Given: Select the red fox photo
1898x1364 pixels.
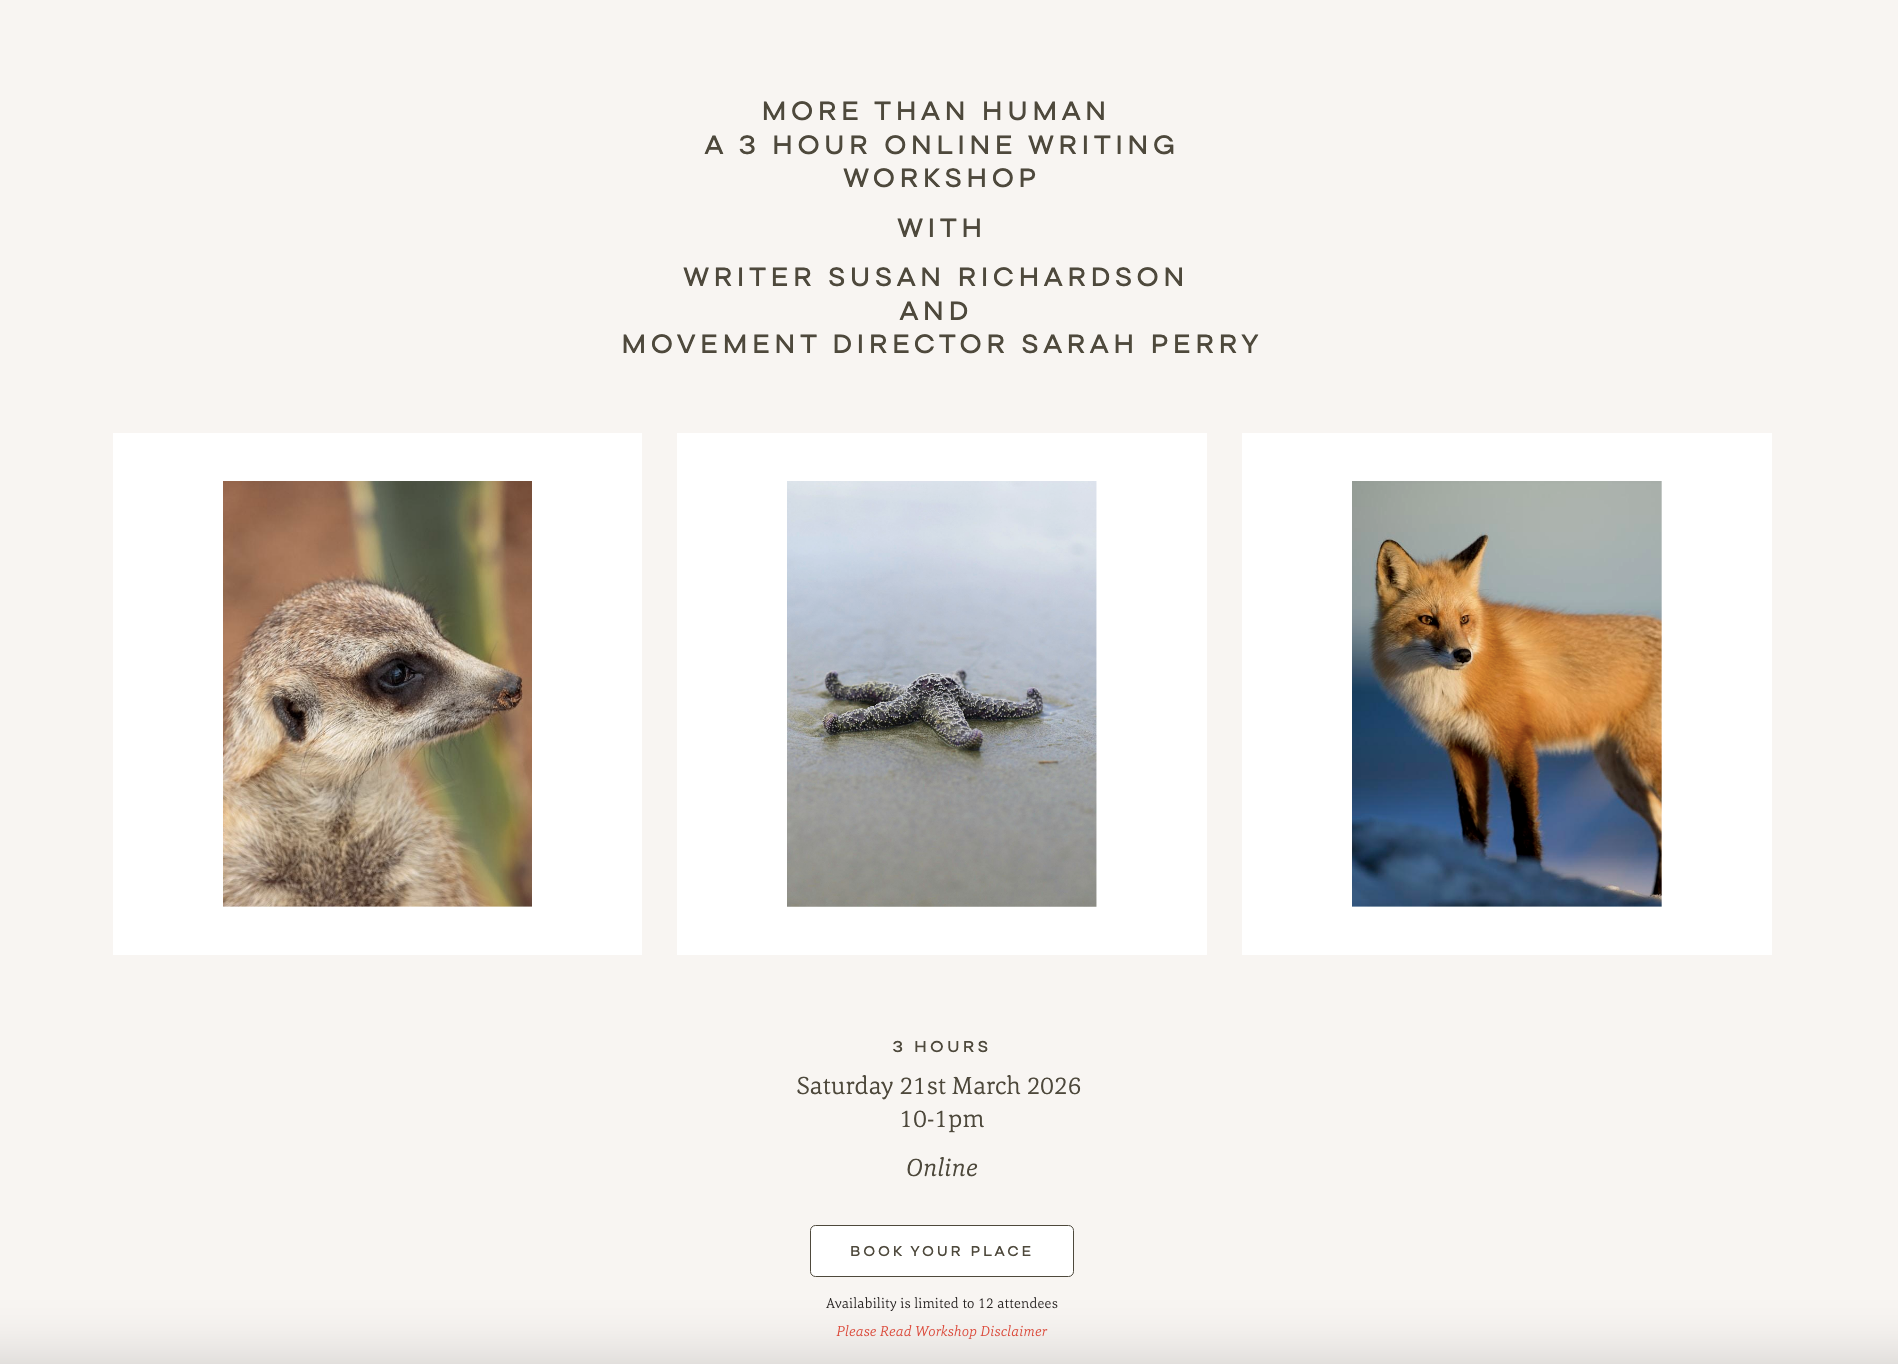Looking at the screenshot, I should (x=1506, y=694).
